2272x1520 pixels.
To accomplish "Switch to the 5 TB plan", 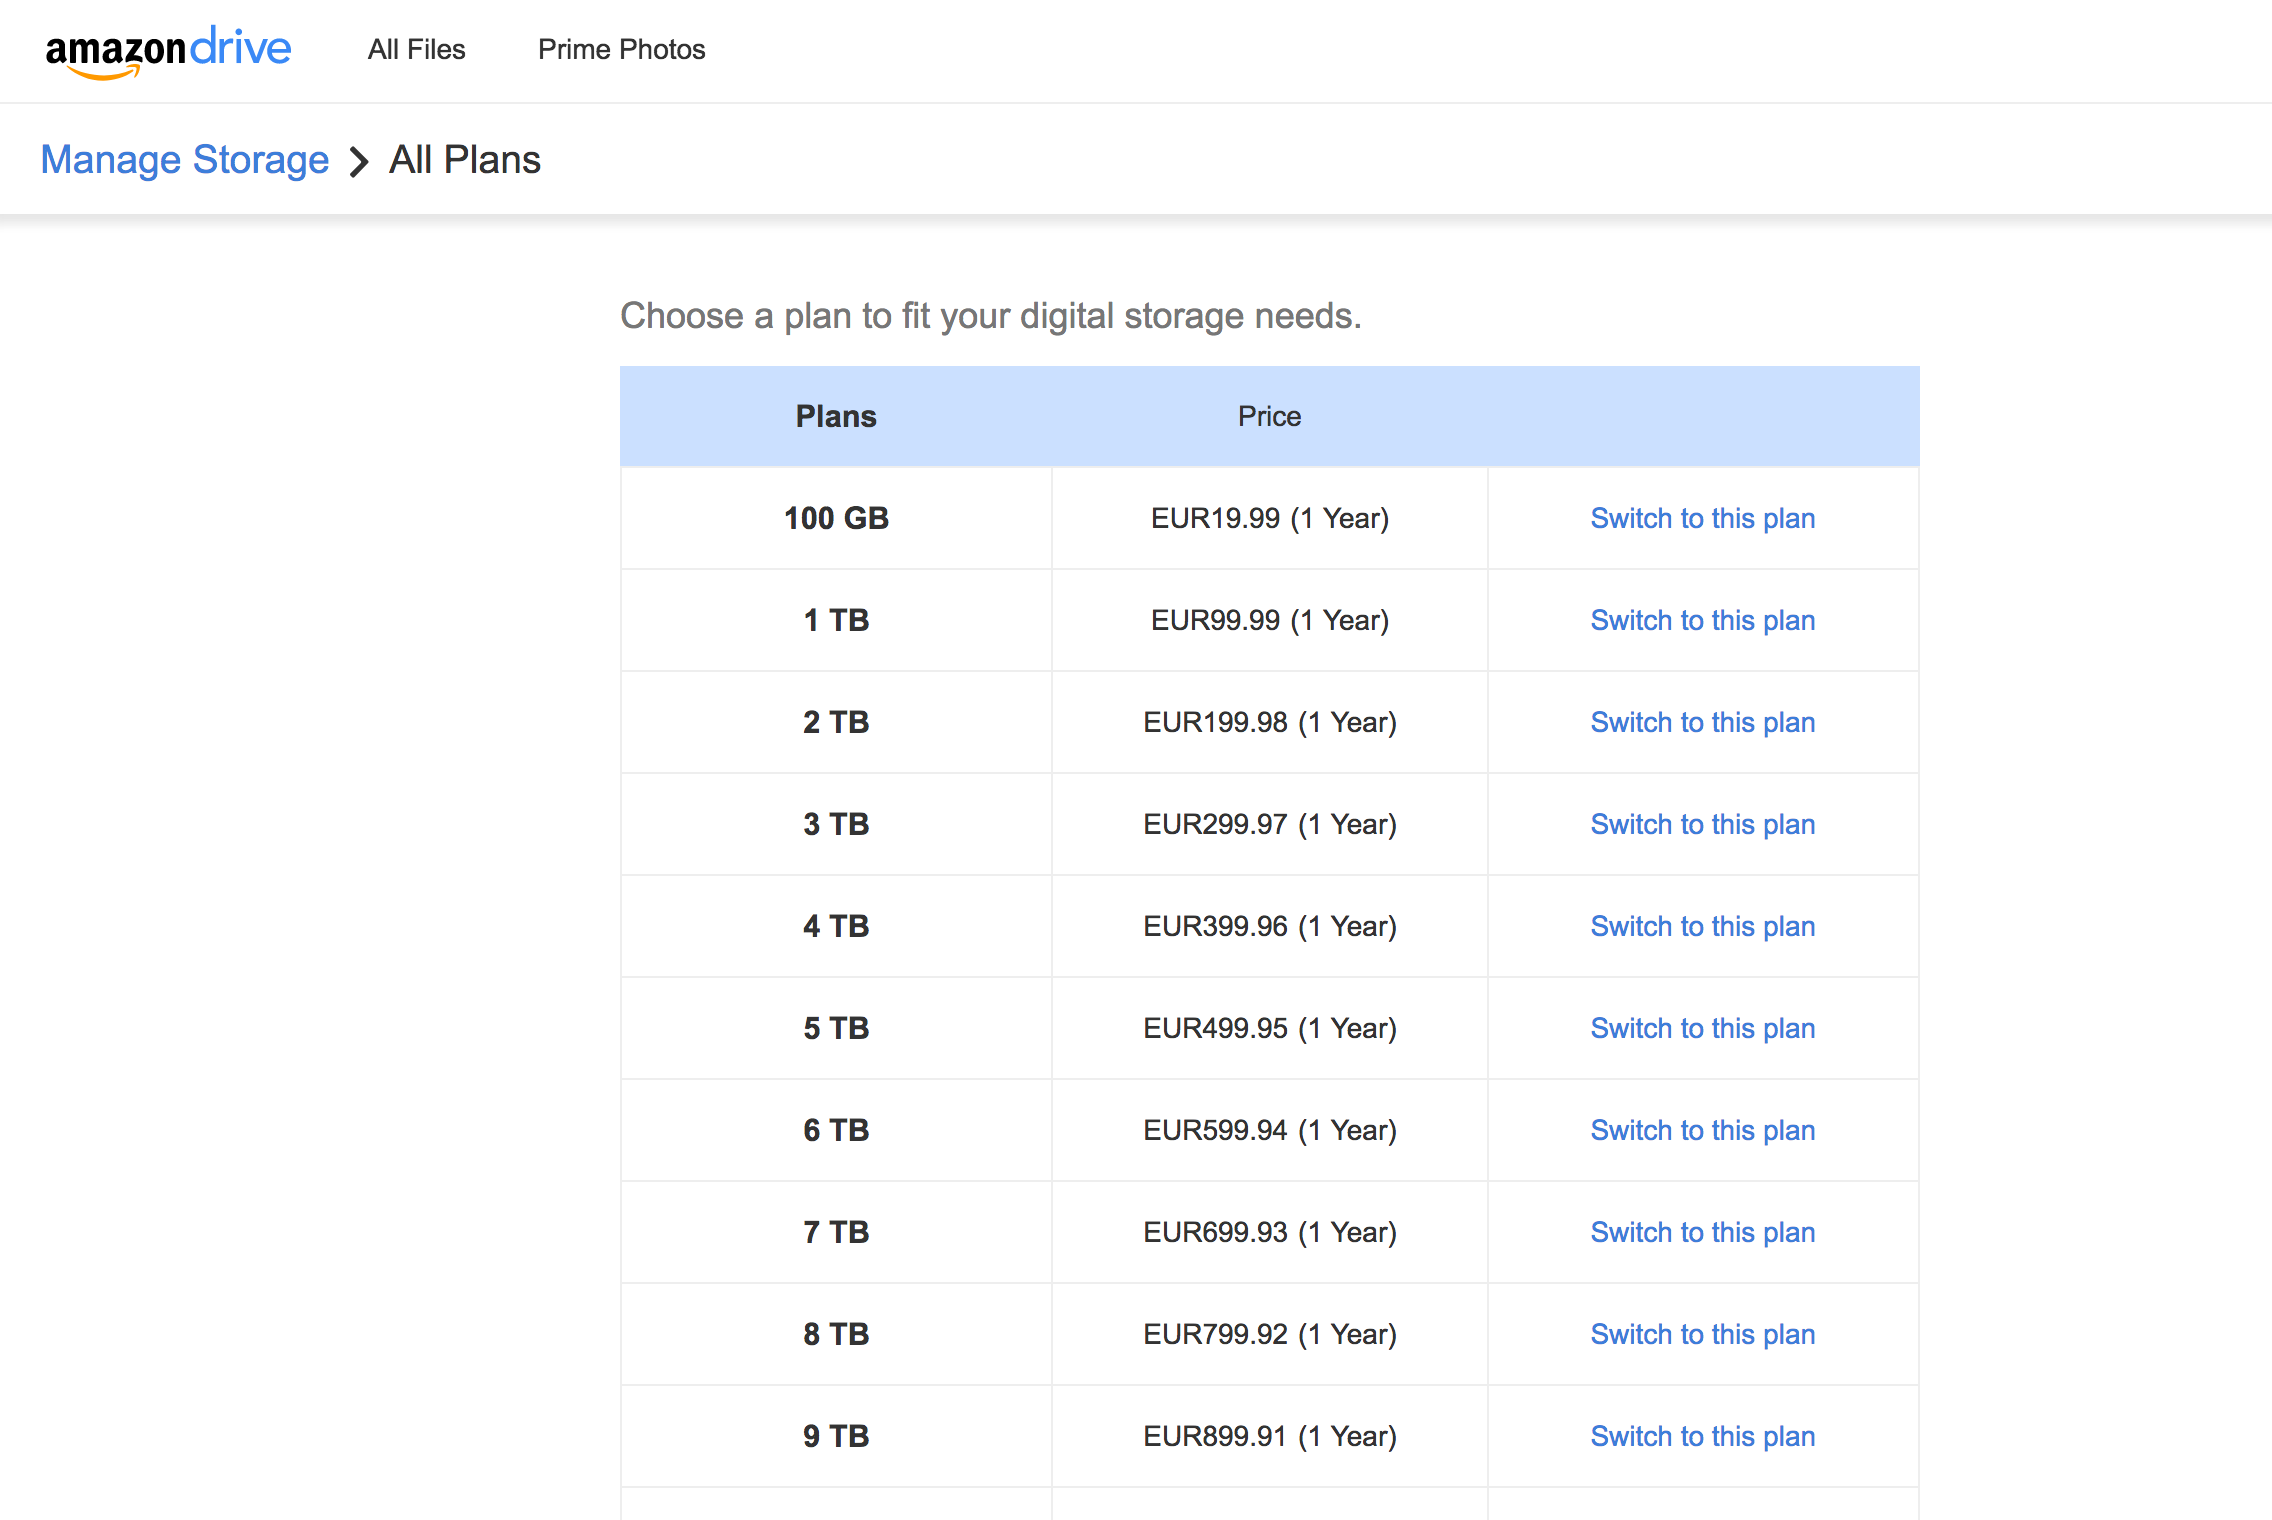I will [1702, 1028].
